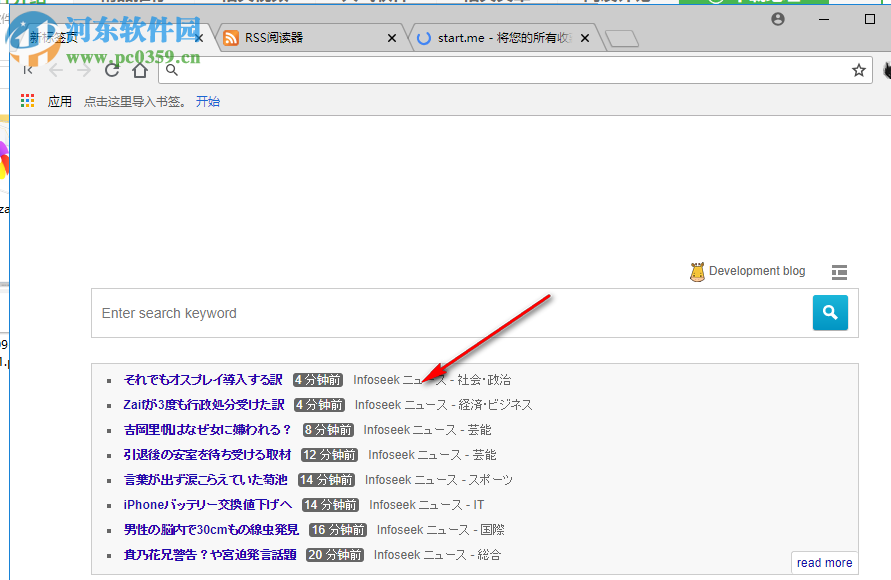Go back using the back arrow
Viewport: 891px width, 580px height.
pos(56,71)
